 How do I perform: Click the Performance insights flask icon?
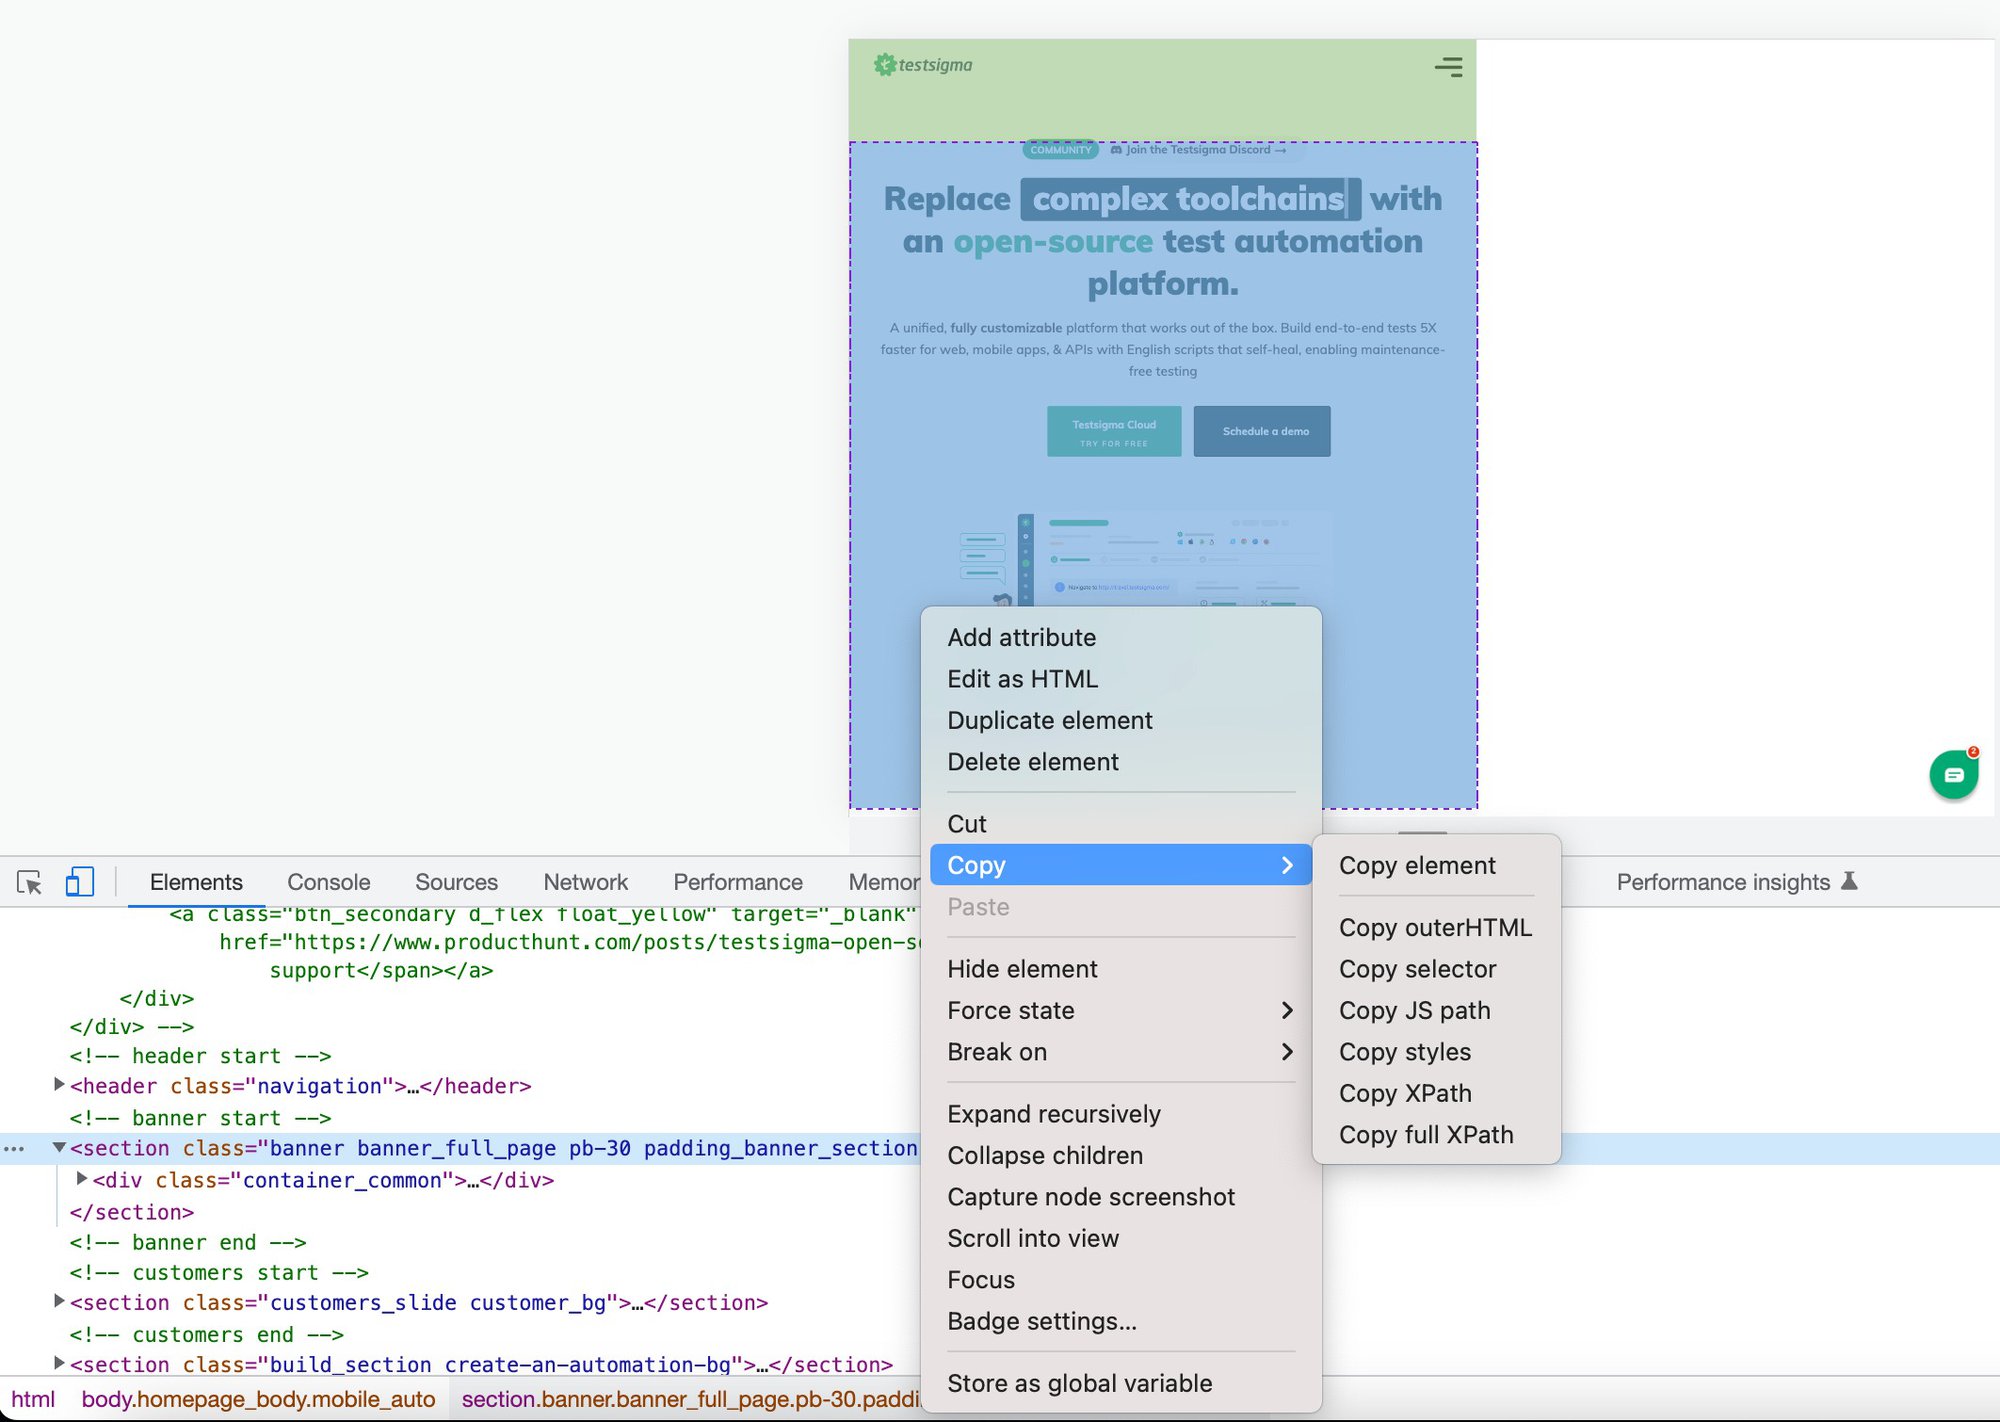(1849, 881)
